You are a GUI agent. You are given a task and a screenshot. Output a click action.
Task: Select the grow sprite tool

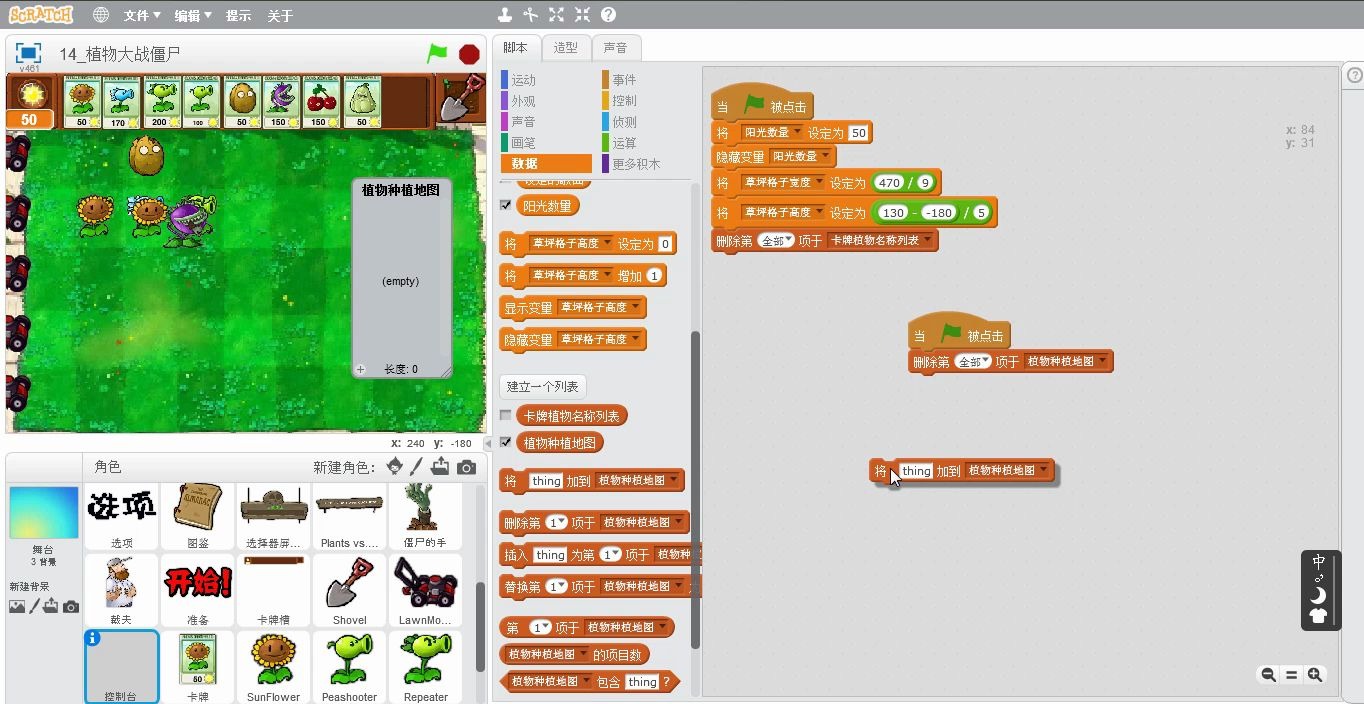pyautogui.click(x=557, y=14)
